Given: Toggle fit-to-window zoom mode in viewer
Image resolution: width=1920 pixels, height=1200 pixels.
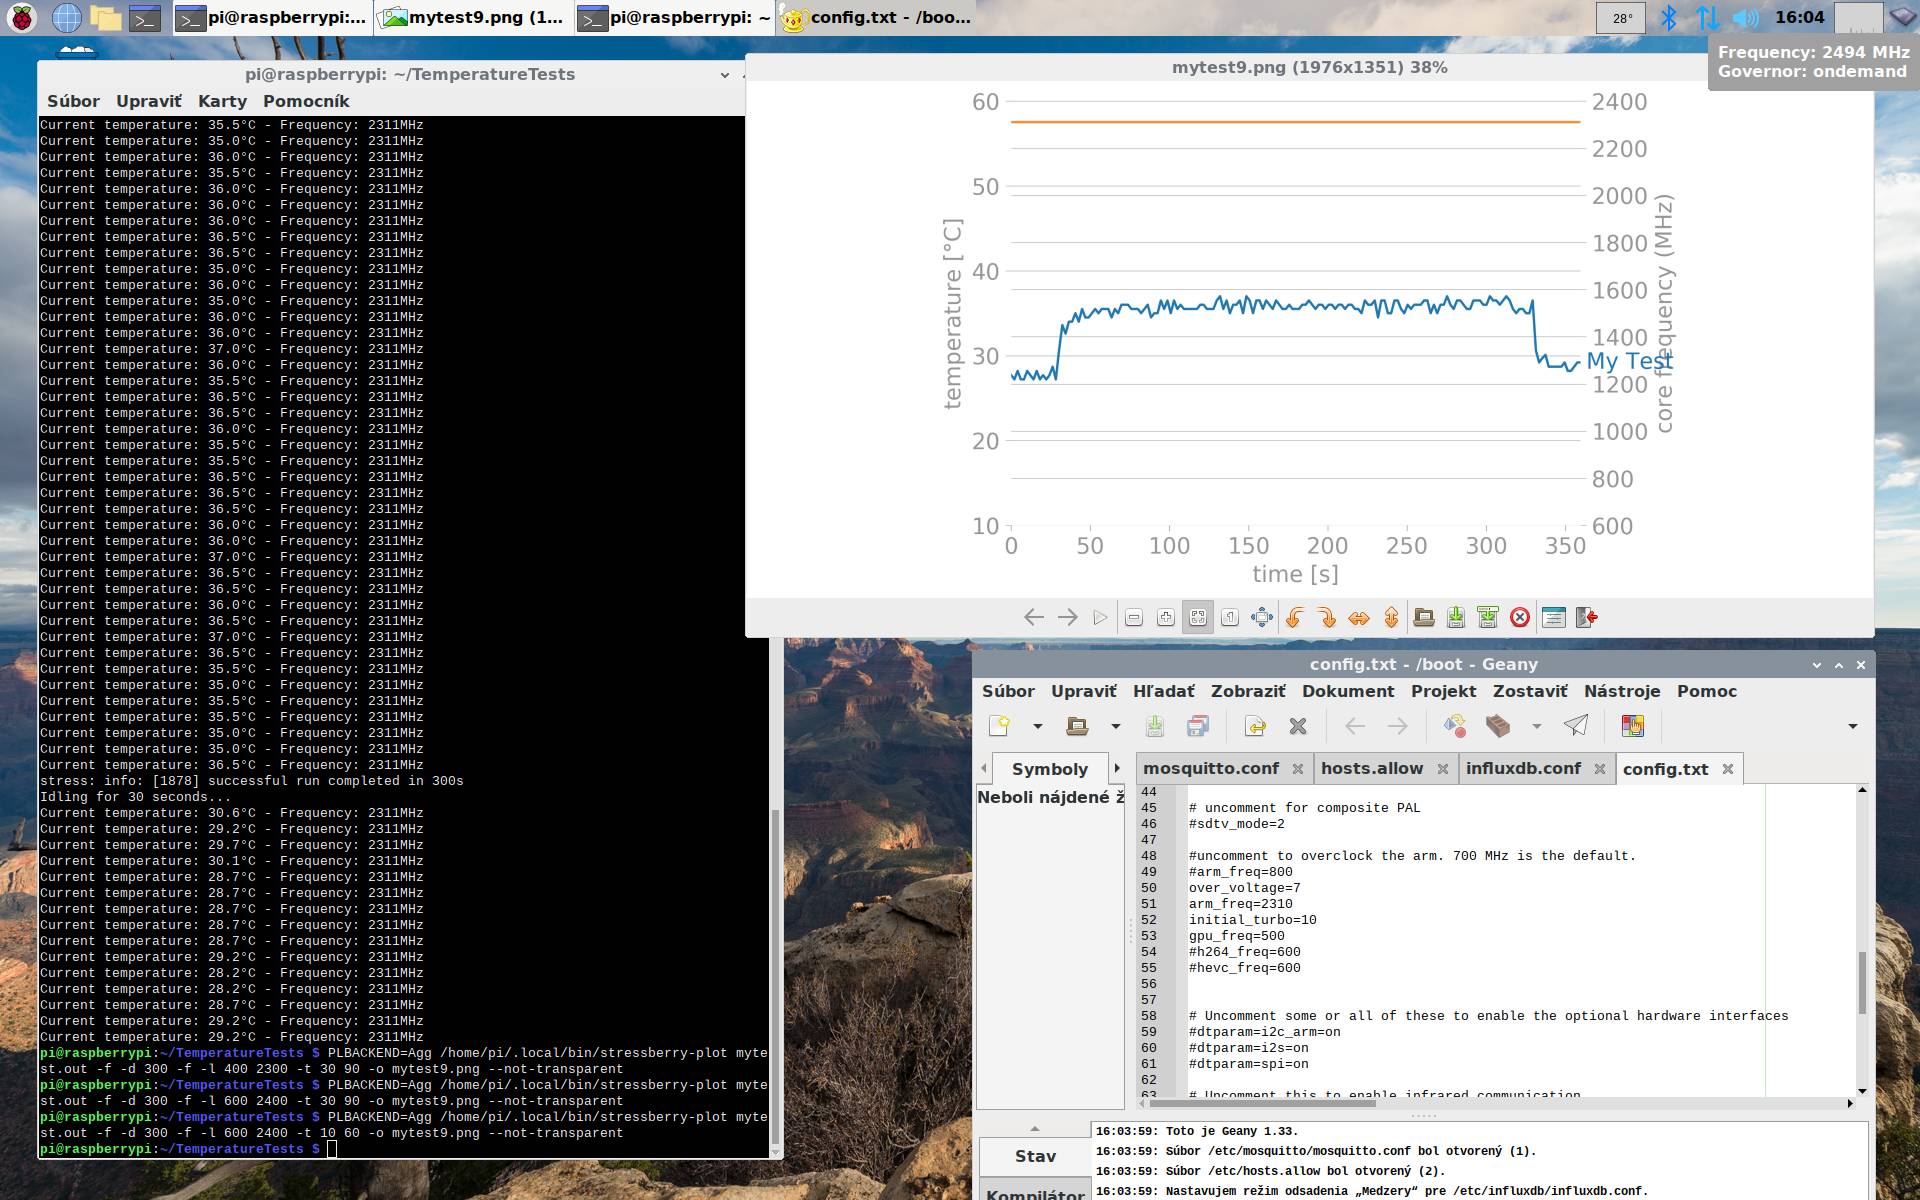Looking at the screenshot, I should pos(1198,618).
